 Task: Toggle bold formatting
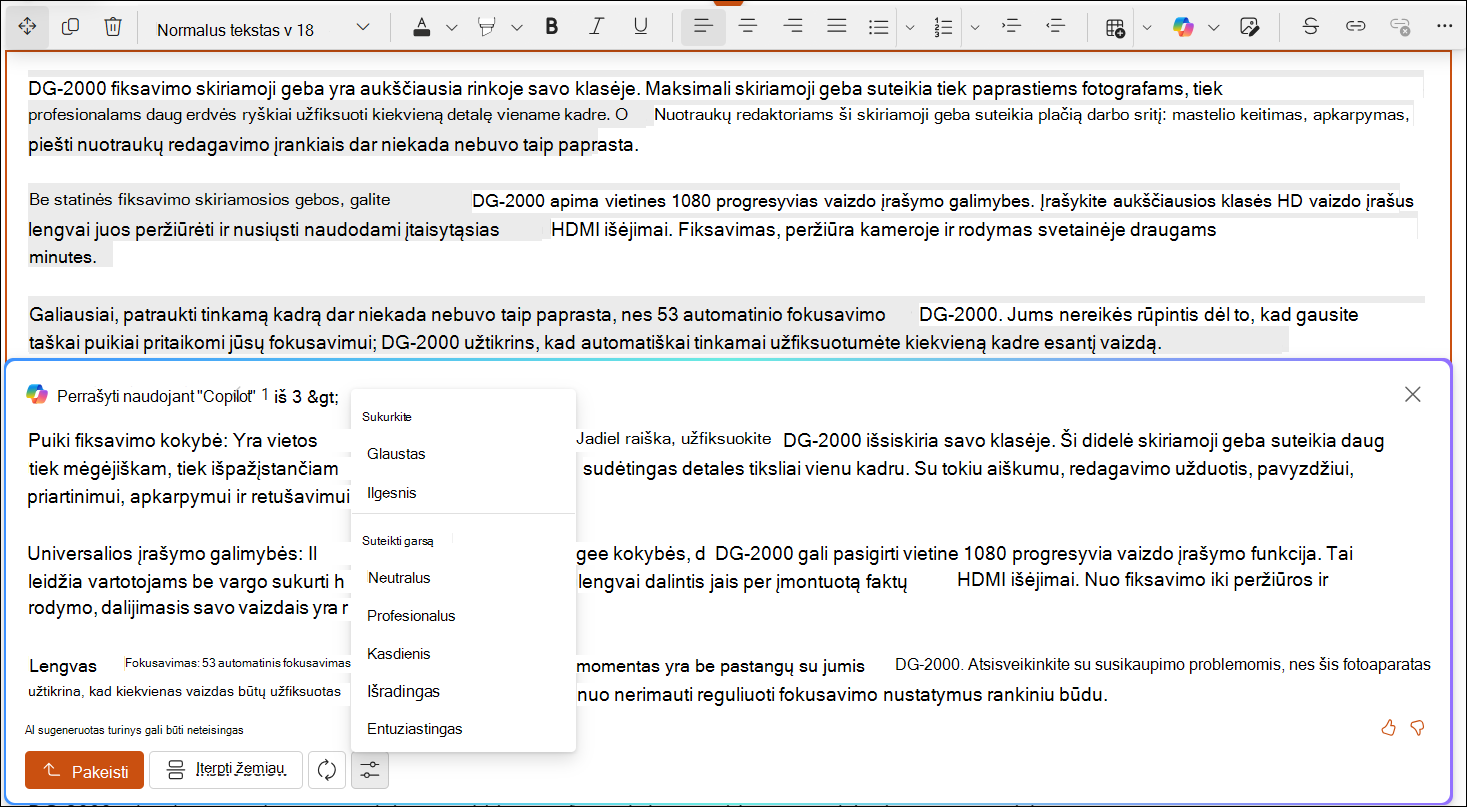[551, 27]
